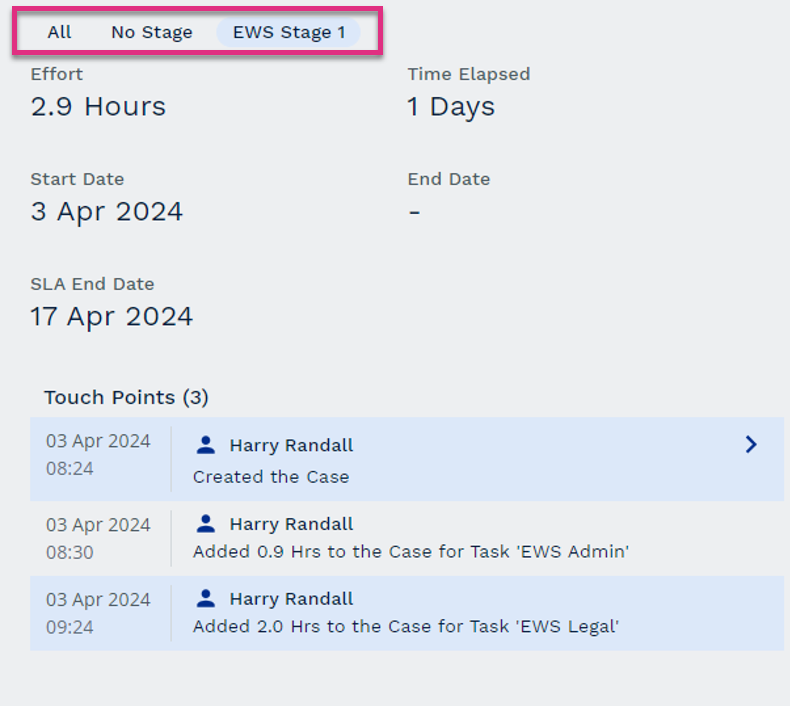Click the empty End Date dash value
Image resolution: width=790 pixels, height=706 pixels.
[x=414, y=213]
